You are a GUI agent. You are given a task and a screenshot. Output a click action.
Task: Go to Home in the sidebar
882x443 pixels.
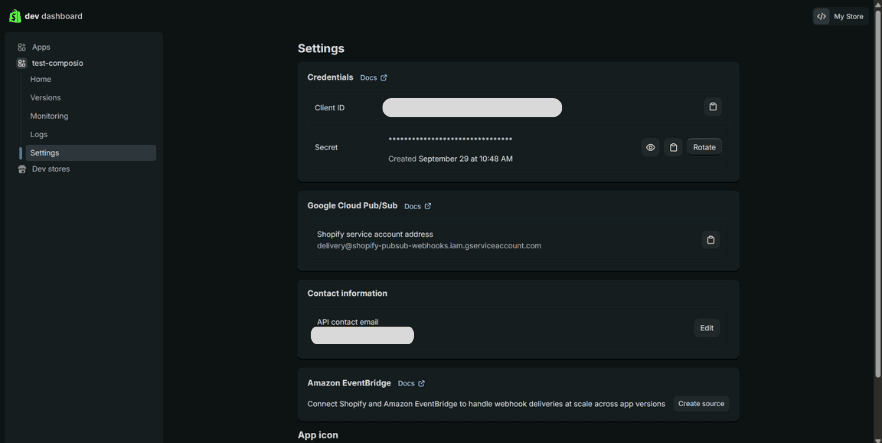(x=40, y=79)
